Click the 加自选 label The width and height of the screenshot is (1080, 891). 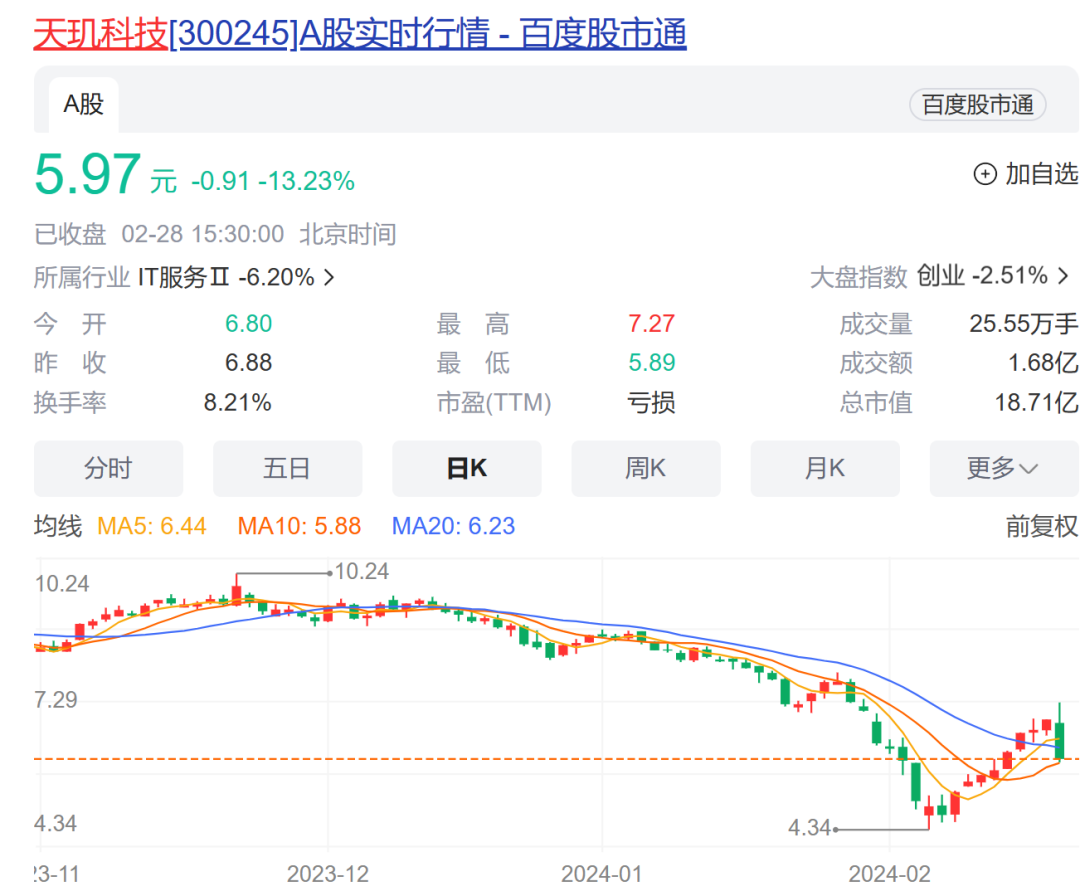pos(1041,174)
